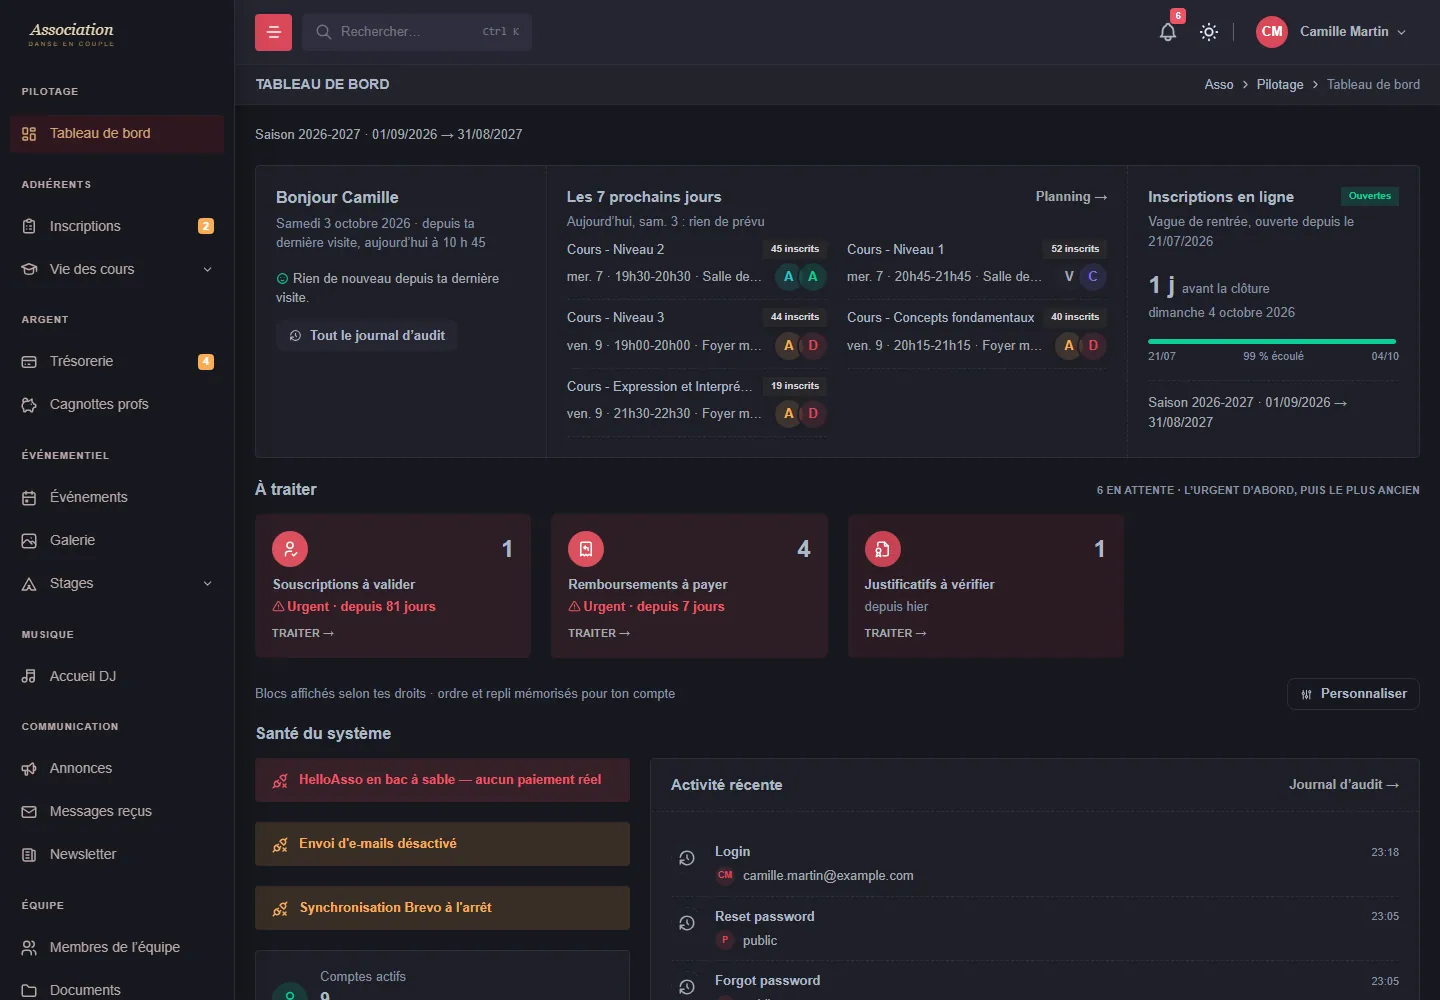Click the Trésorerie card icon

[x=29, y=362]
